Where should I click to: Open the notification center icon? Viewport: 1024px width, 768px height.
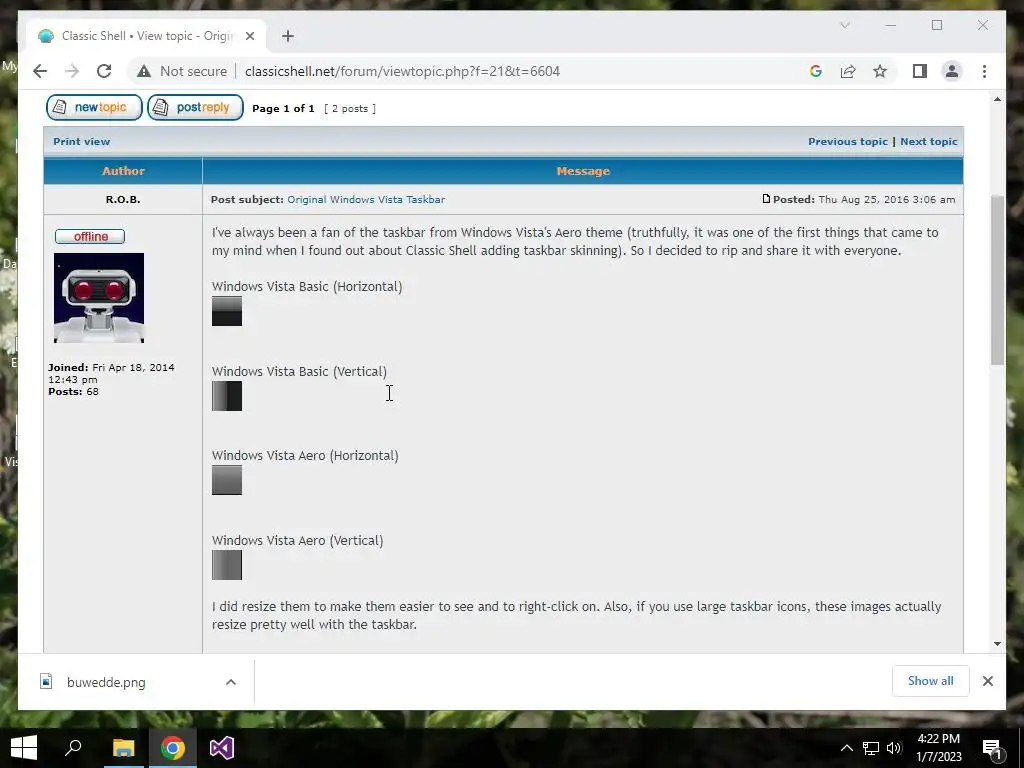[x=993, y=748]
